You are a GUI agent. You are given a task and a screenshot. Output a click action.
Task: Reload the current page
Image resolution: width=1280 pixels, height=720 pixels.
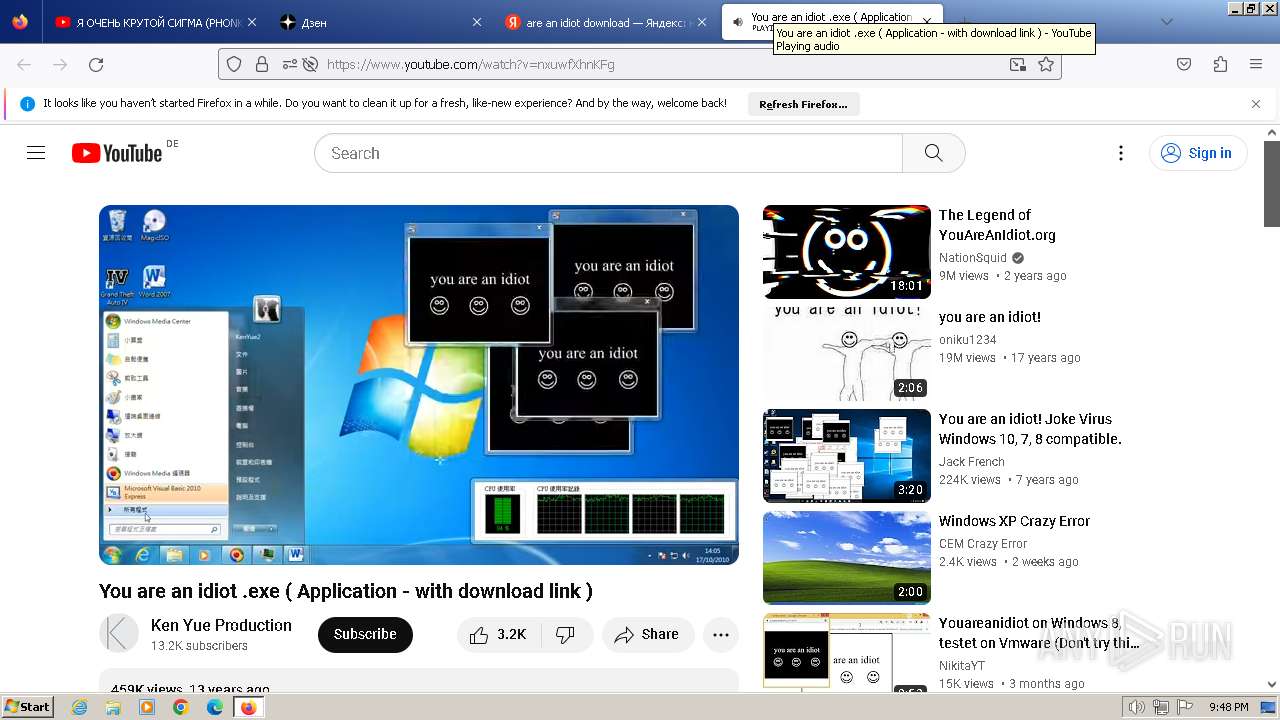(x=96, y=64)
